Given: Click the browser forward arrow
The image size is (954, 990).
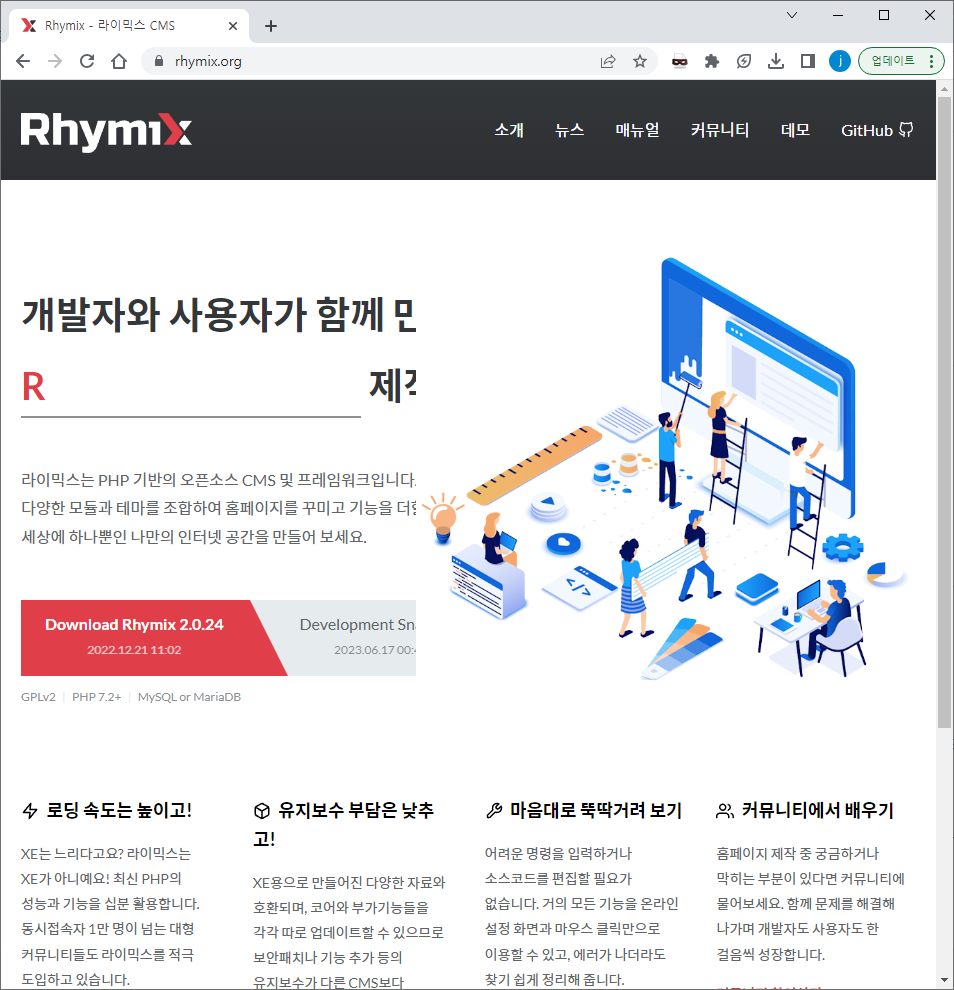Looking at the screenshot, I should click(56, 61).
